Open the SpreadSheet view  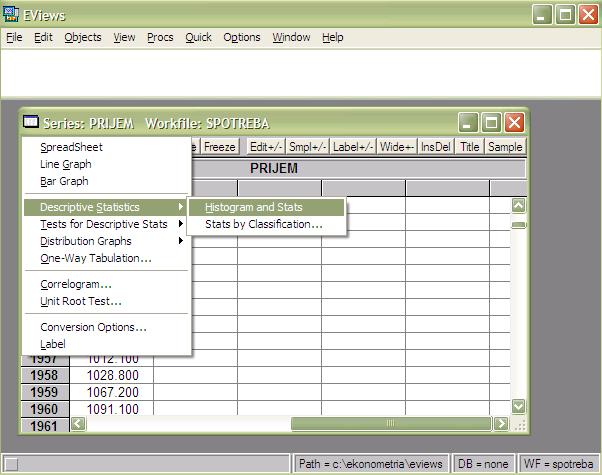[71, 147]
